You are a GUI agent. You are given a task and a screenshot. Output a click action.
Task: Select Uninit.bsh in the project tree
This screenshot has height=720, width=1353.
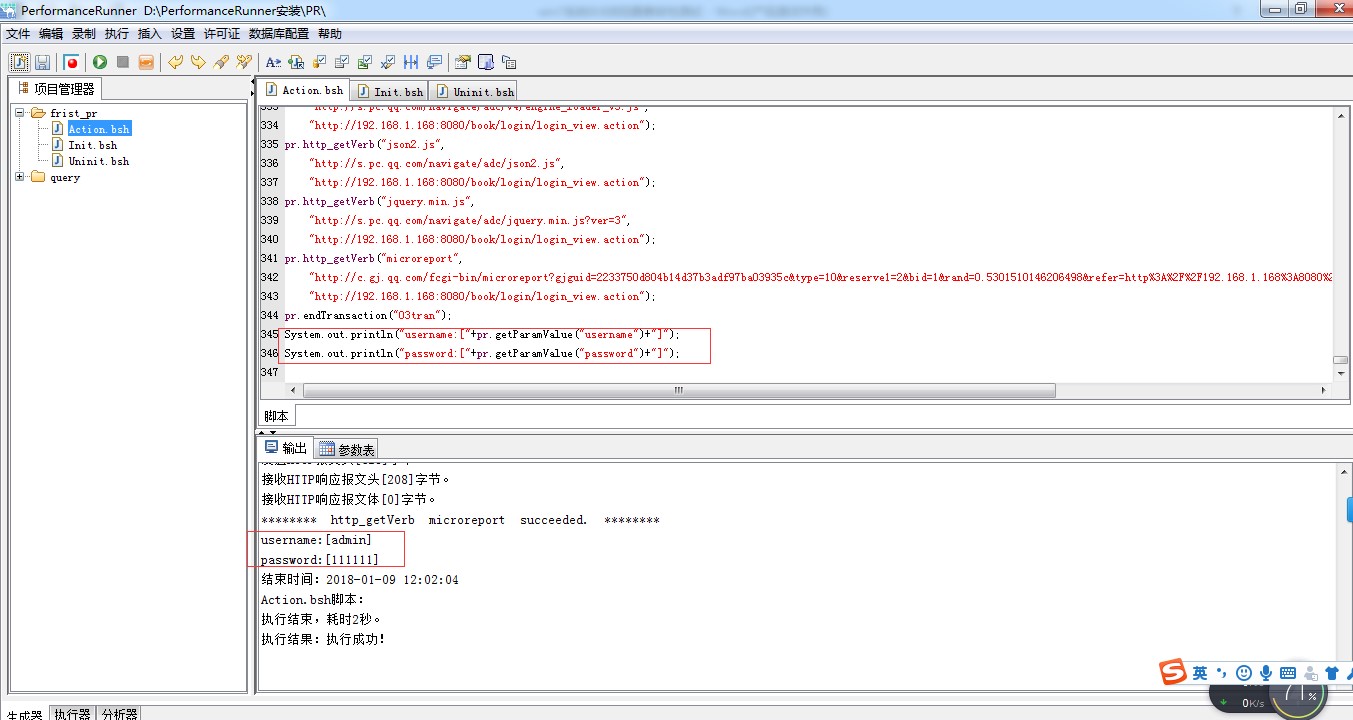(x=98, y=161)
